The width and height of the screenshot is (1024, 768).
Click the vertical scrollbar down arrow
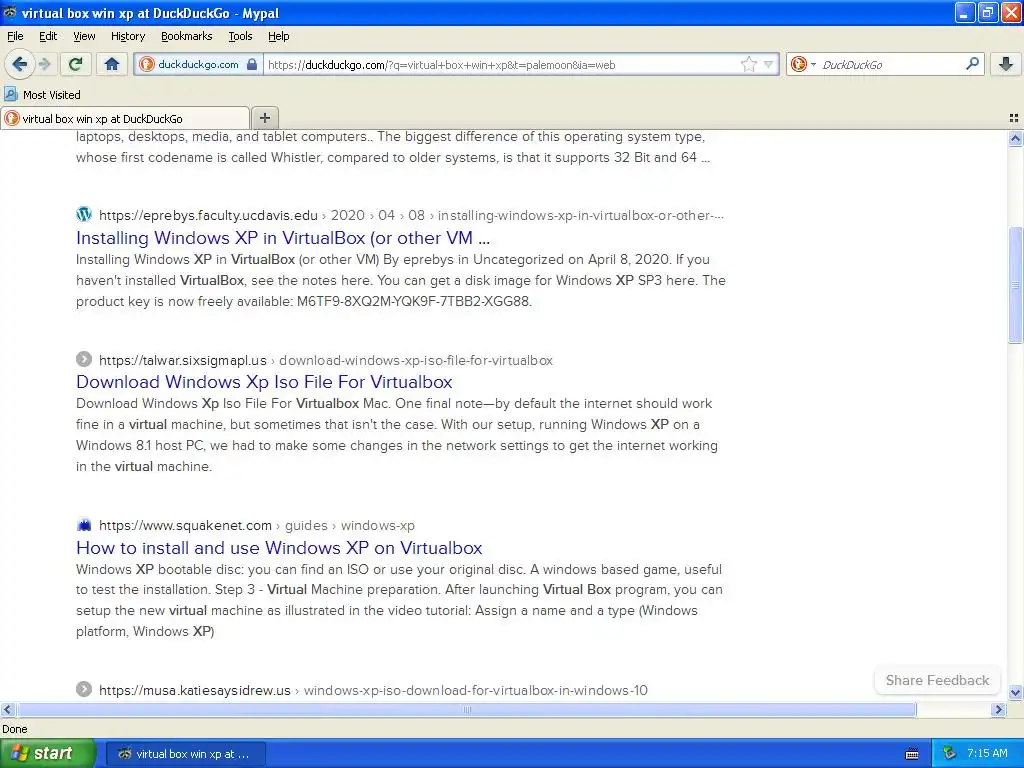pos(1015,692)
